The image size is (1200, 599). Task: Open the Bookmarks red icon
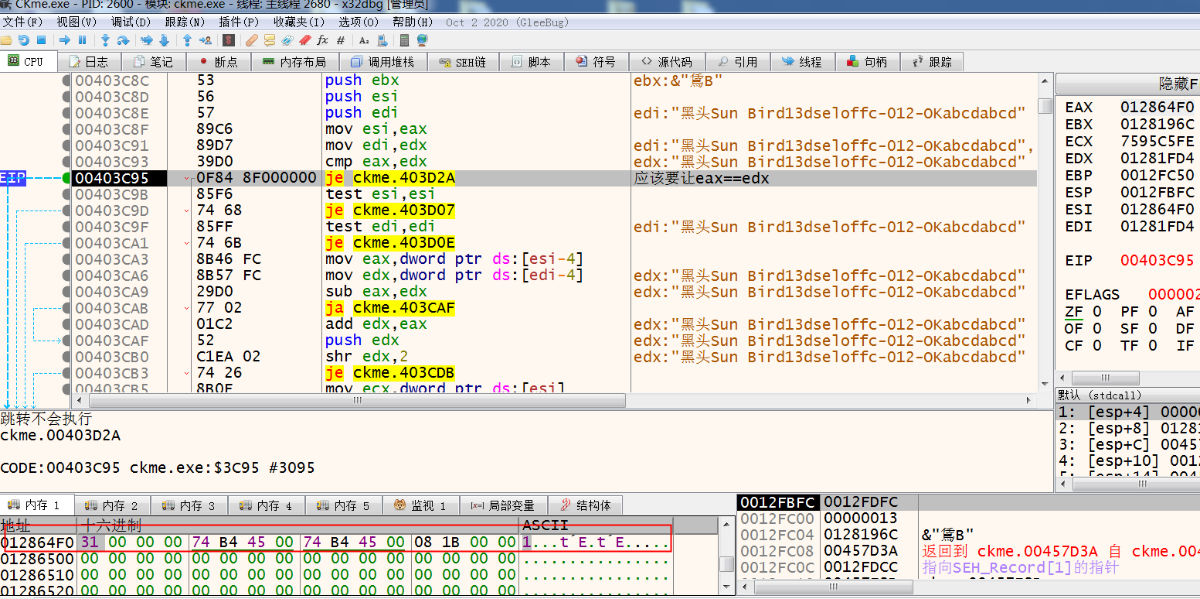(303, 40)
